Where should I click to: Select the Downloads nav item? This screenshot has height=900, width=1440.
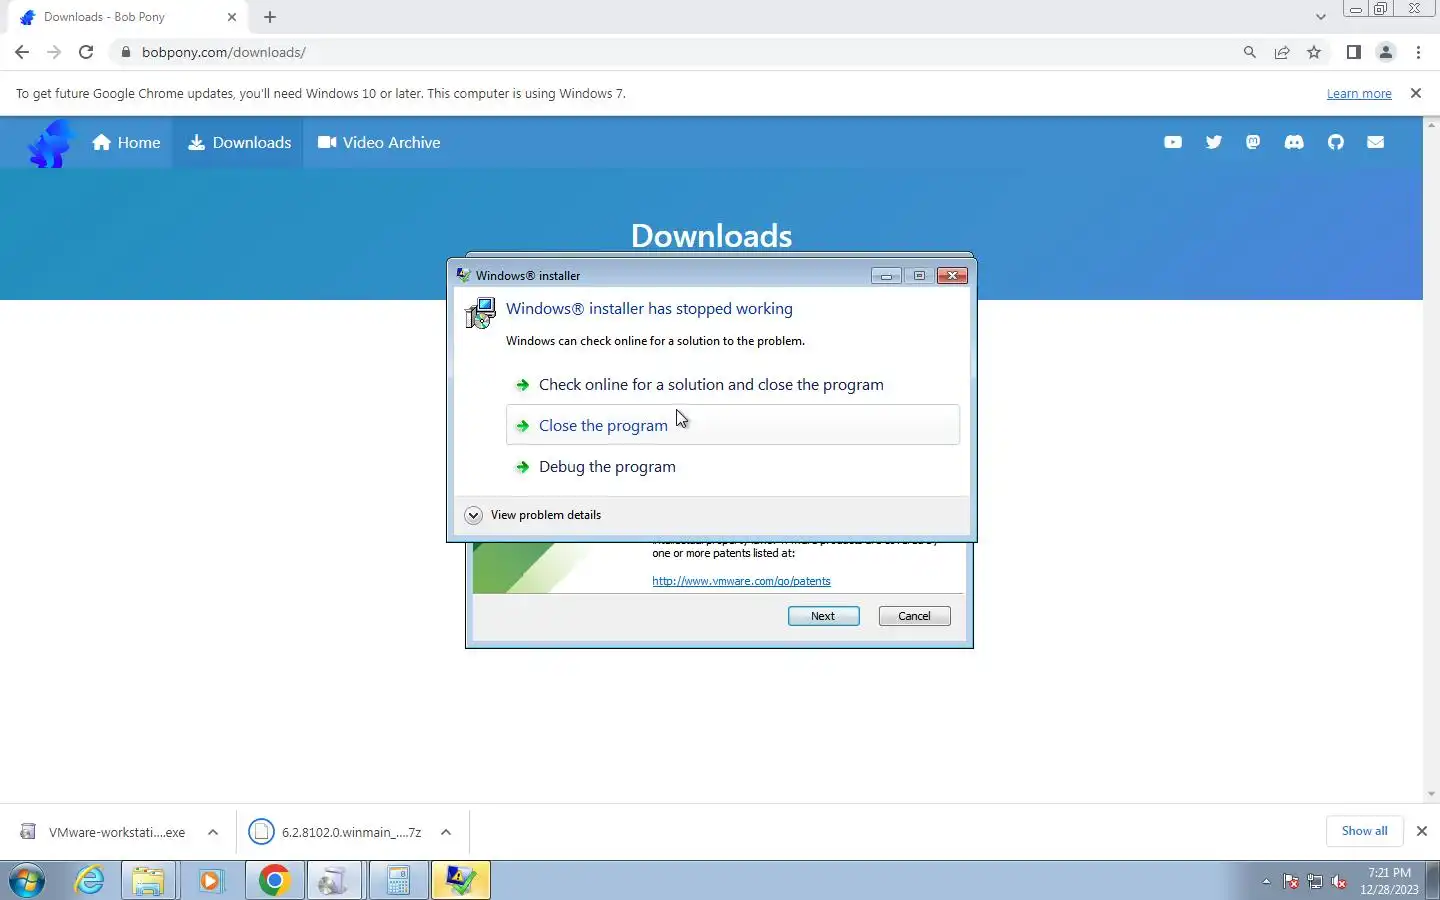point(239,142)
